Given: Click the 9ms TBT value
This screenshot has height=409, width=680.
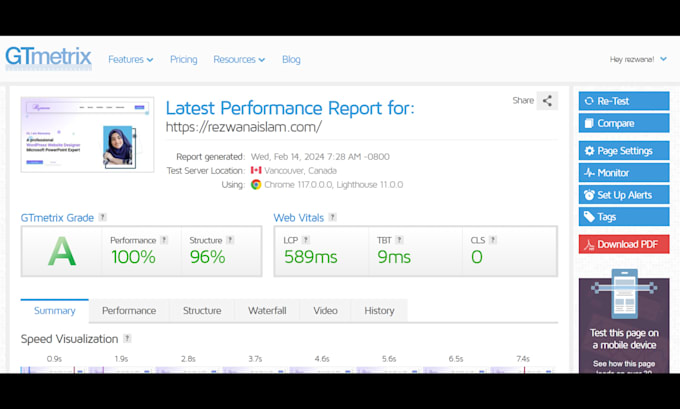Looking at the screenshot, I should tap(394, 257).
